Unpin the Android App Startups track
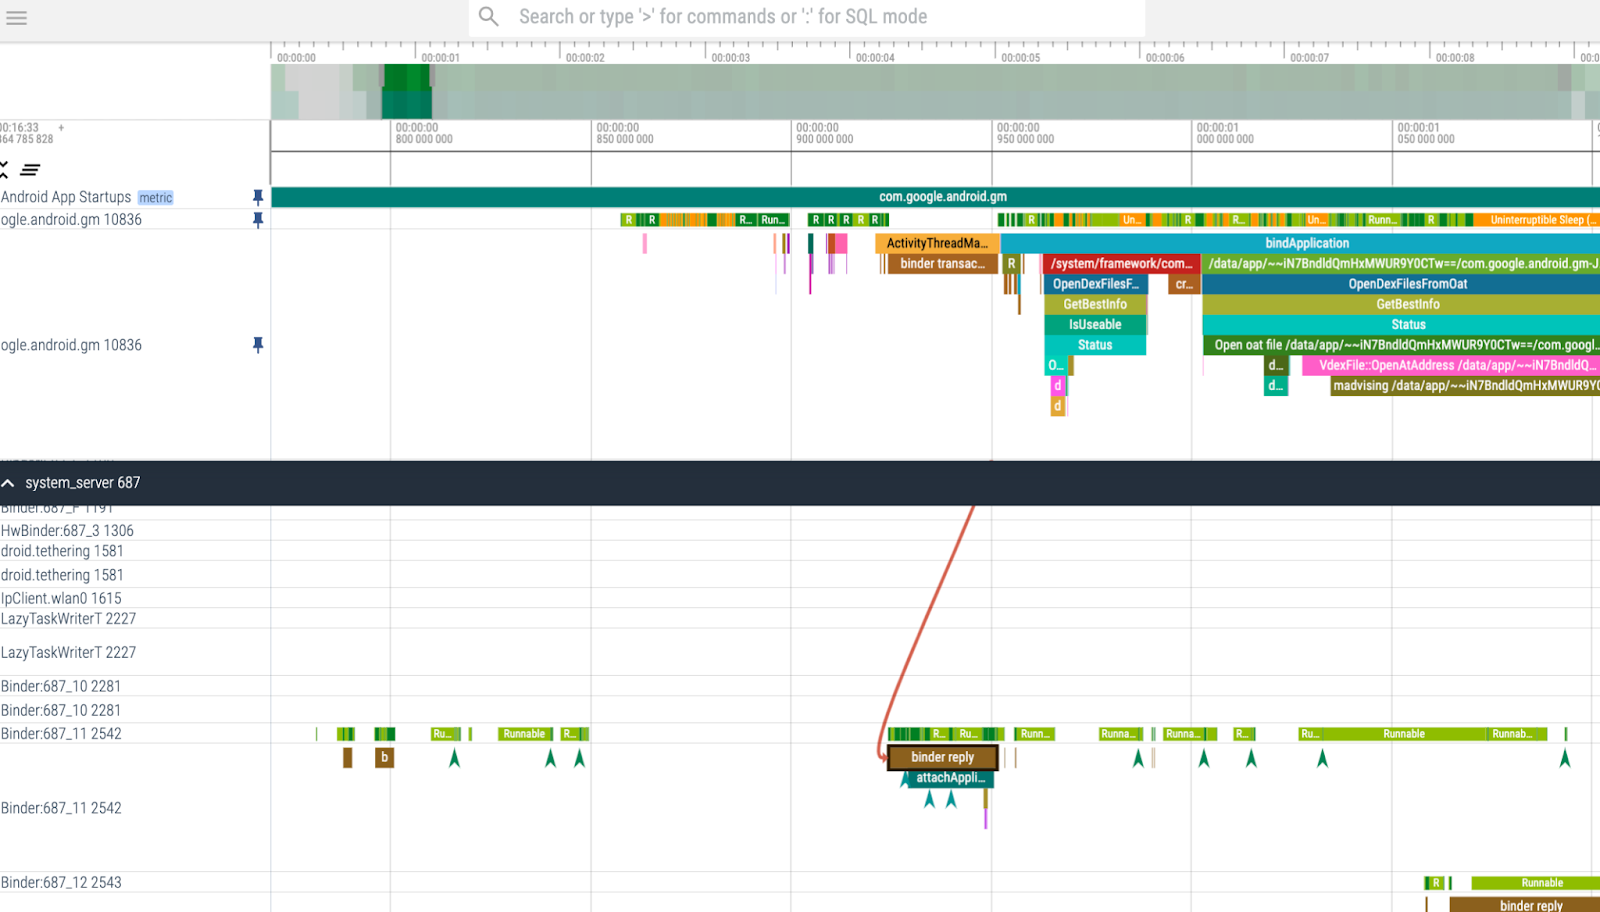This screenshot has width=1600, height=912. click(x=258, y=197)
